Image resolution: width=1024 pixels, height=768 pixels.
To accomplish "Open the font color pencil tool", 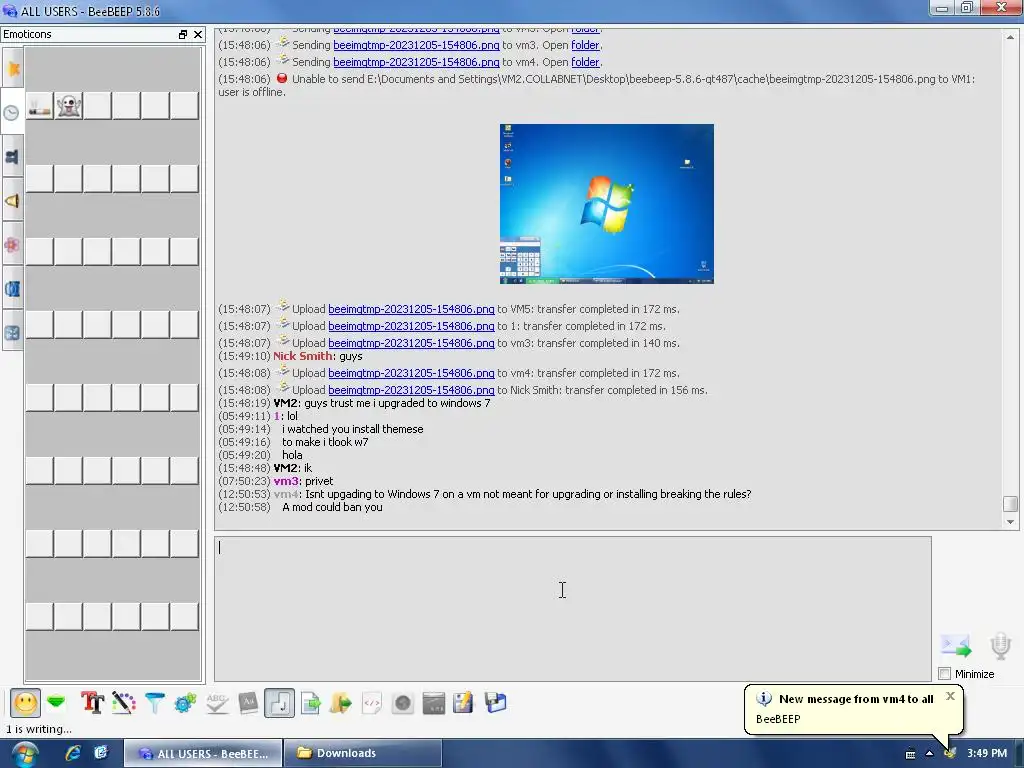I will (x=123, y=703).
